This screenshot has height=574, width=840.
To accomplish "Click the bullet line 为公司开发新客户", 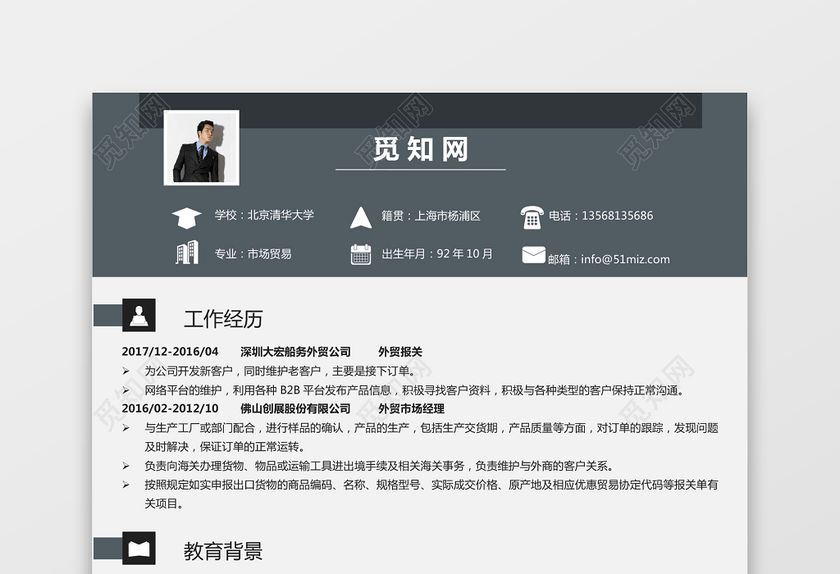I will 280,371.
